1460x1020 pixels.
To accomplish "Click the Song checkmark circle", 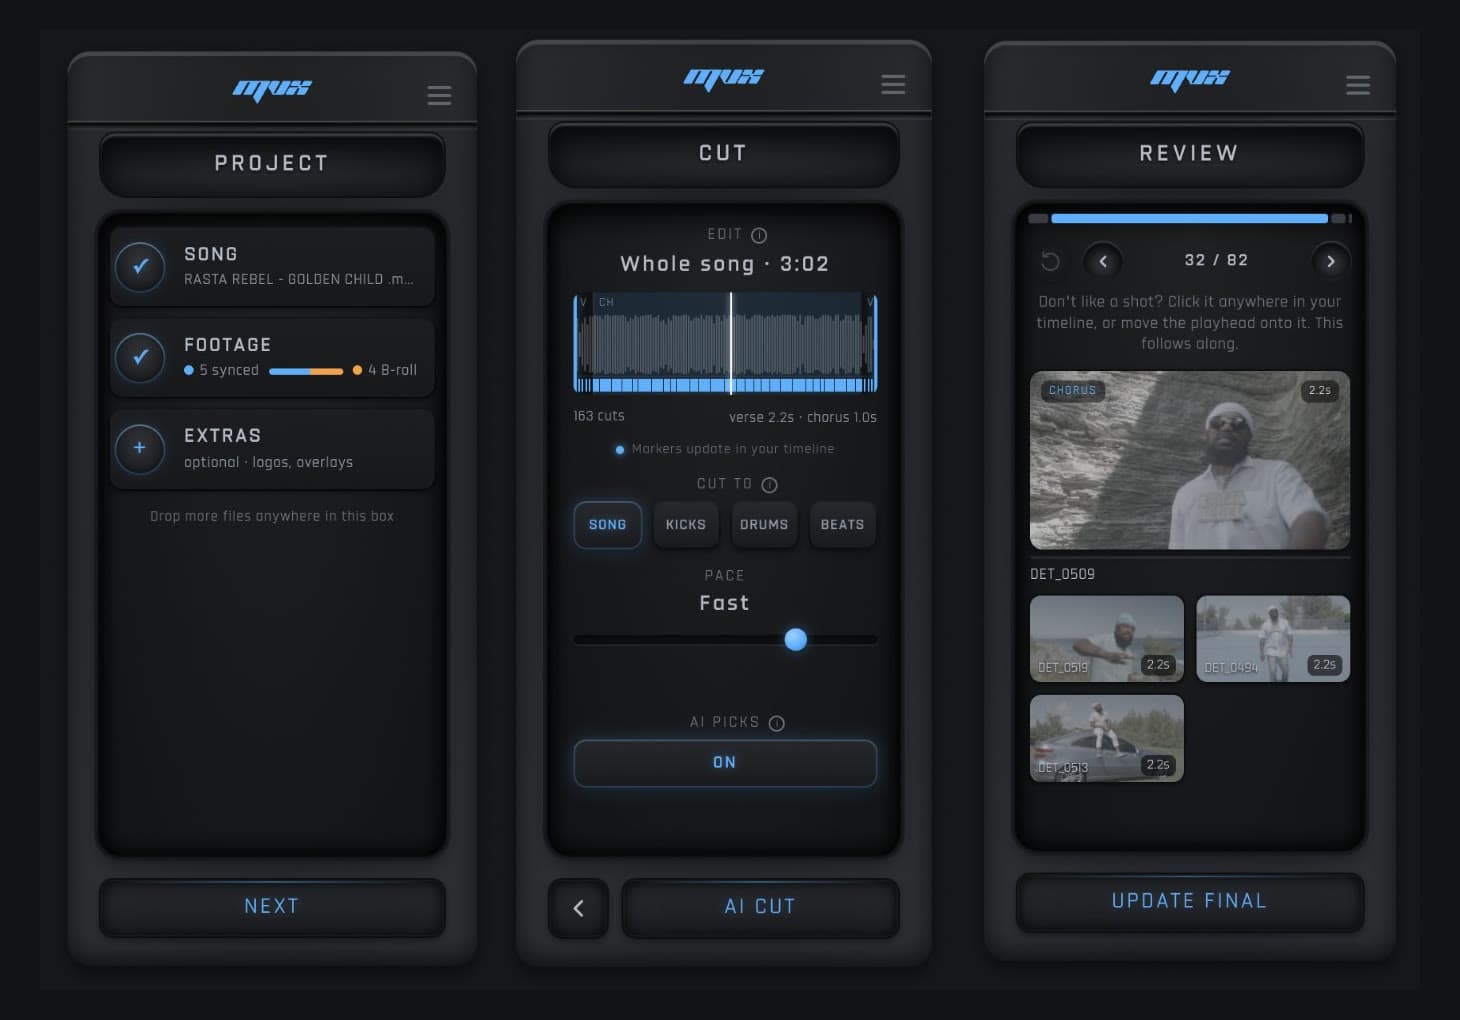I will click(140, 267).
